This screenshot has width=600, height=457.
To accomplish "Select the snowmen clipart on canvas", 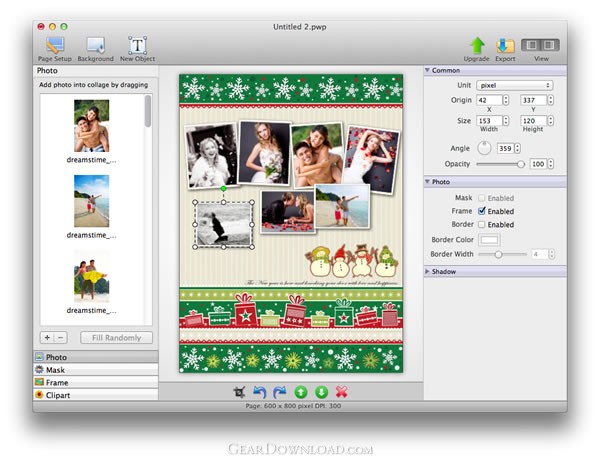I will 351,261.
